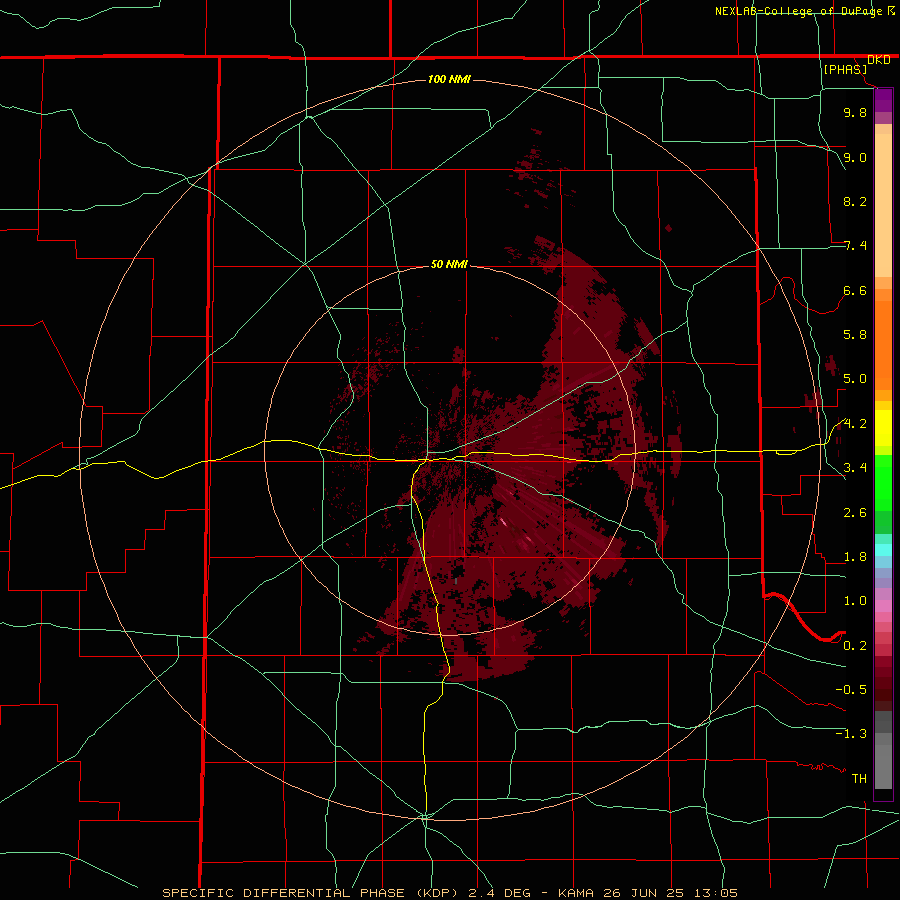
Task: Click the -0.5 legend value
Action: click(x=851, y=690)
